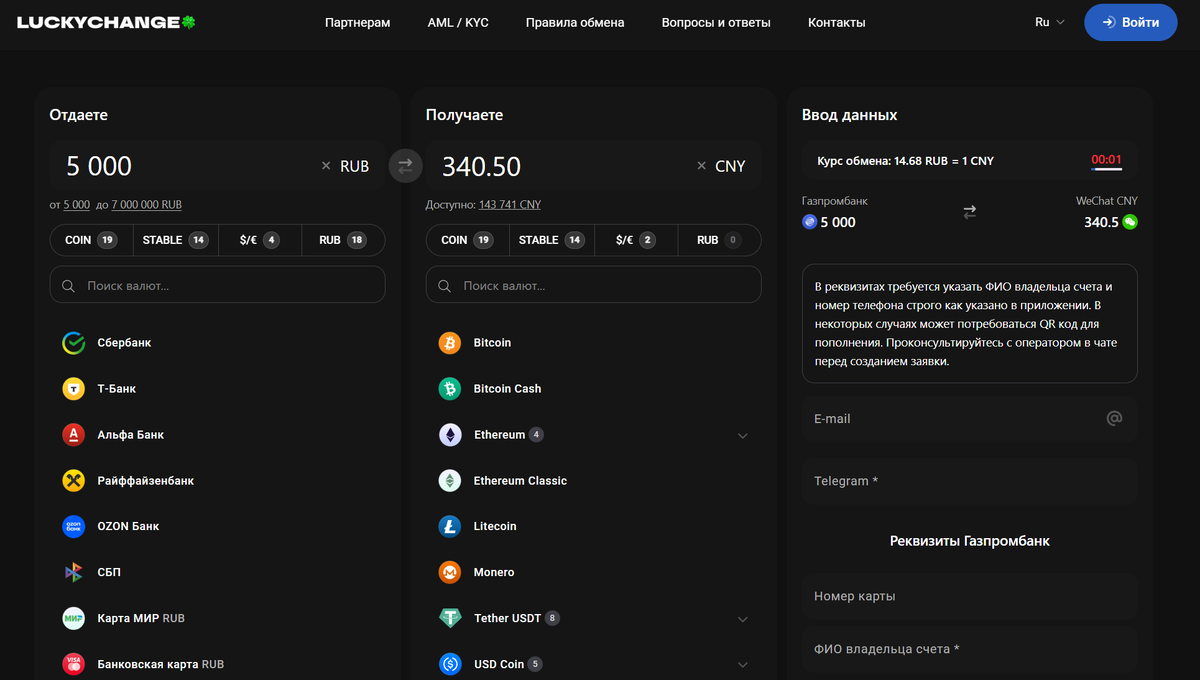Click the maximum 7 000 000 RUB link
Viewport: 1200px width, 680px height.
point(147,204)
